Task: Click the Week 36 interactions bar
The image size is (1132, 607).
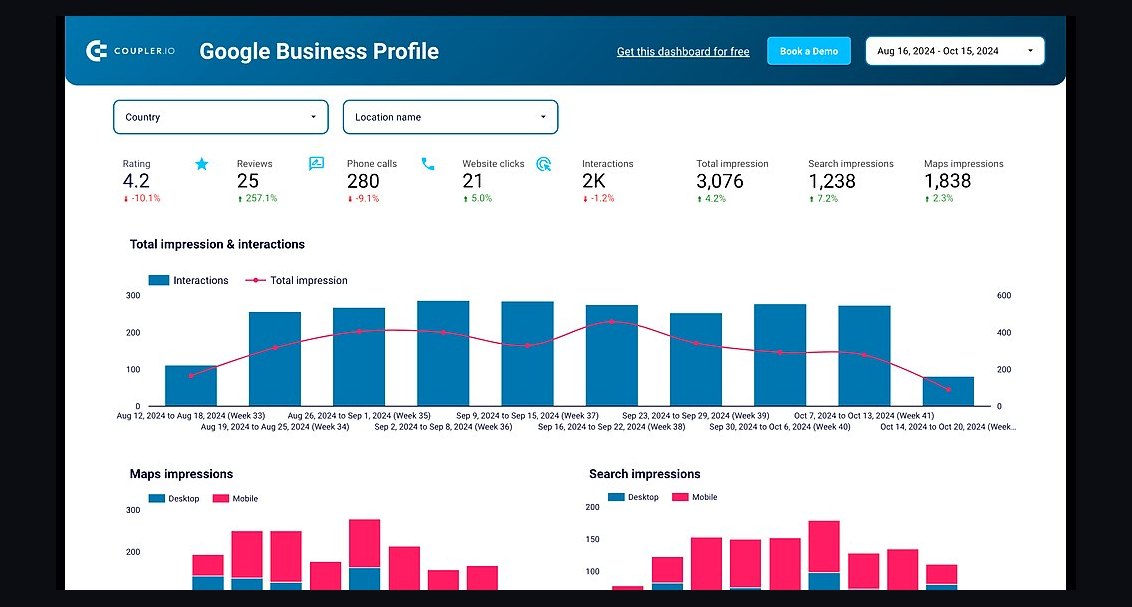Action: 443,354
